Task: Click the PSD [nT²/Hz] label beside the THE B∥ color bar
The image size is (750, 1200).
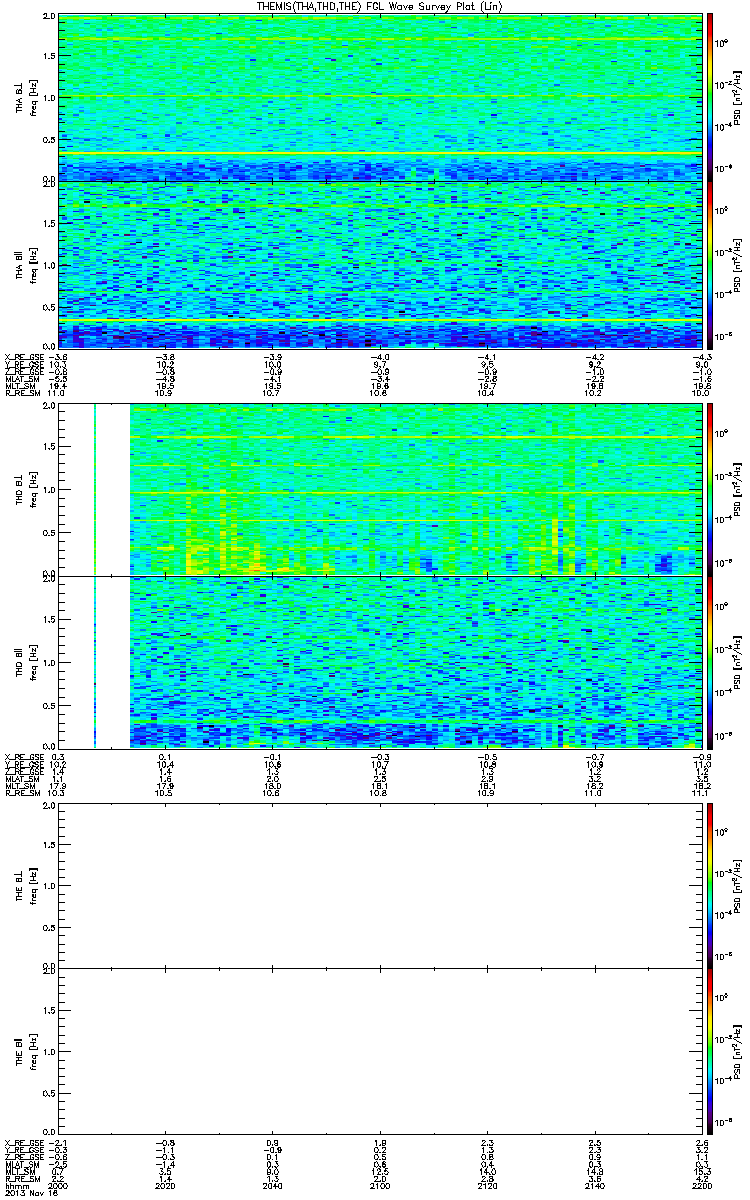Action: [737, 1050]
